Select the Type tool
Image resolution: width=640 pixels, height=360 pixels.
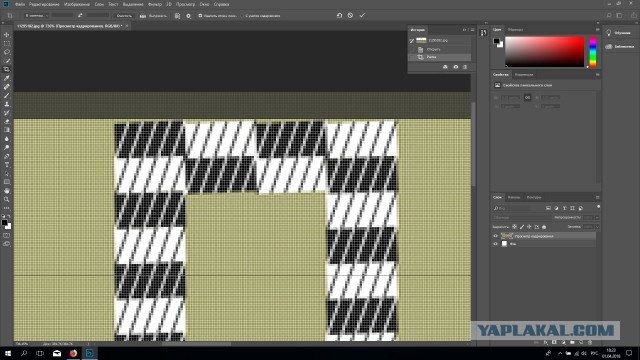pyautogui.click(x=7, y=165)
